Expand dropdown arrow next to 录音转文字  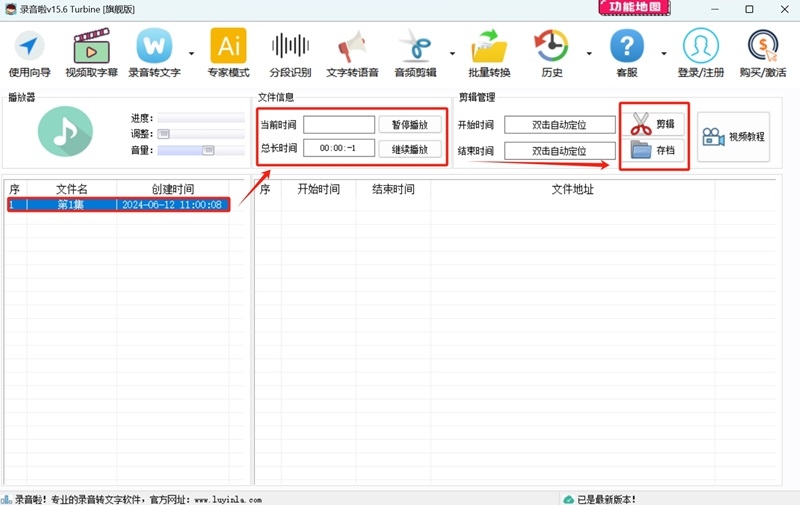[191, 53]
